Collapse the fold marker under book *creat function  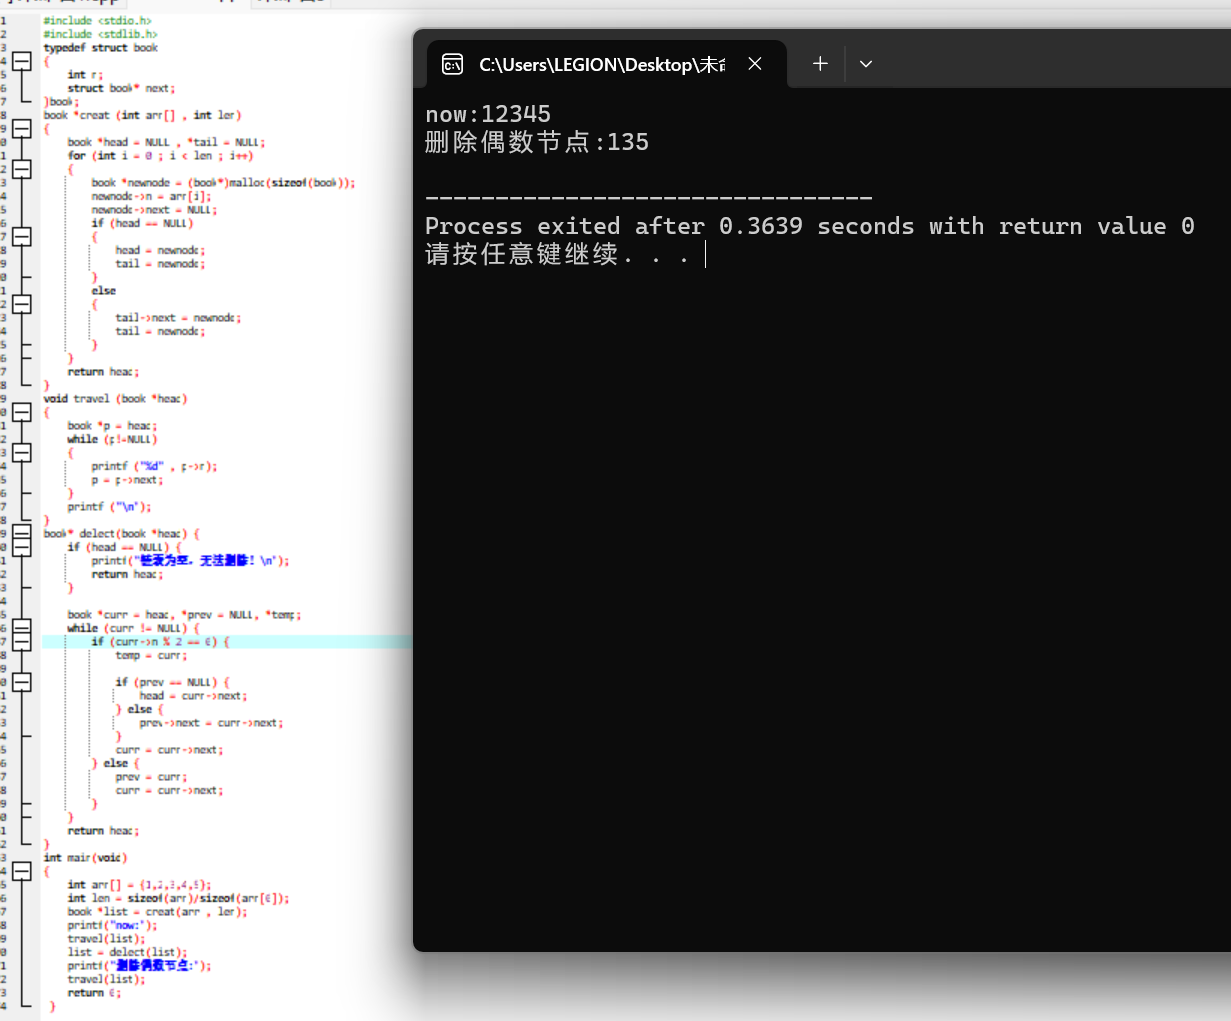[22, 129]
